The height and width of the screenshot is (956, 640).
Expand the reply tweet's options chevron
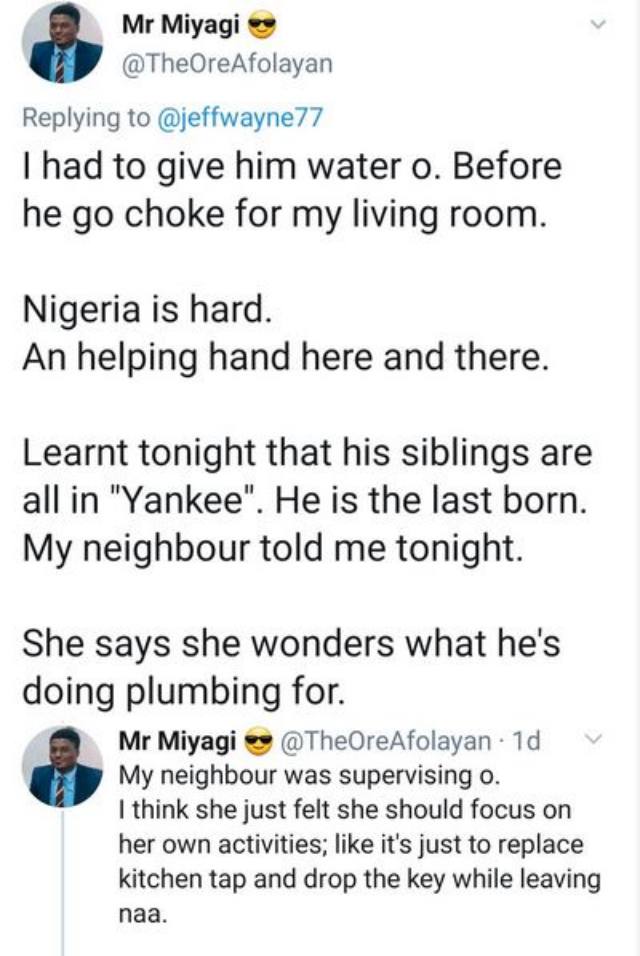click(590, 741)
